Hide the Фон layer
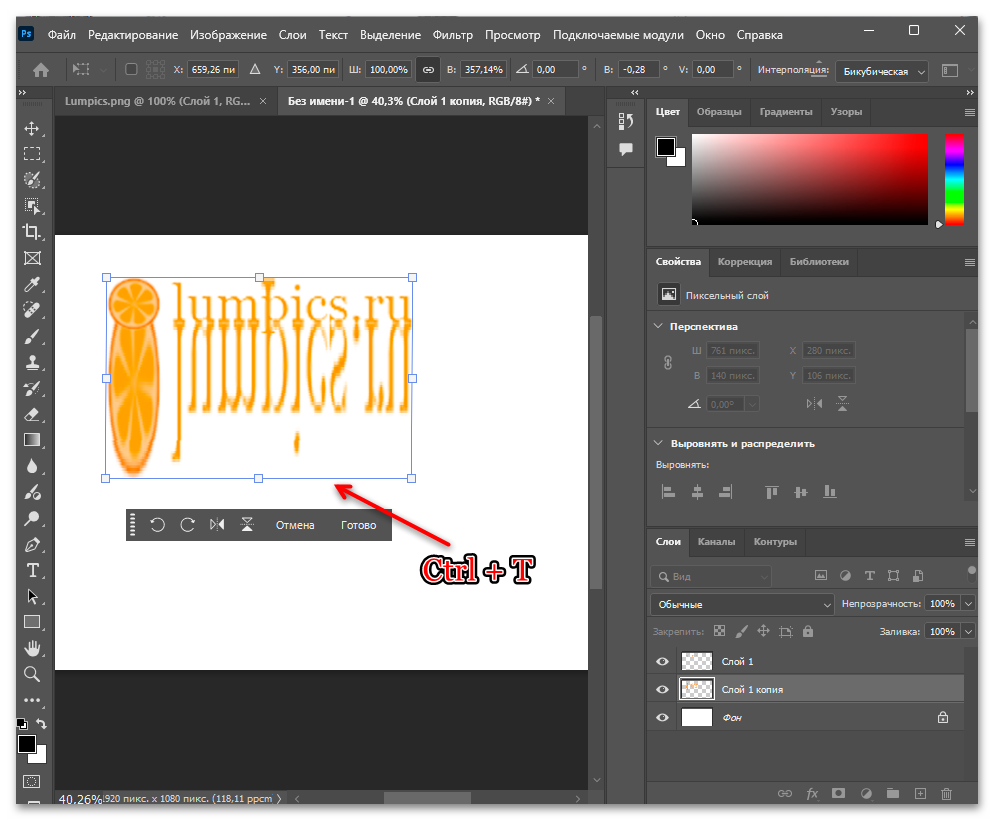The image size is (994, 820). coord(662,717)
